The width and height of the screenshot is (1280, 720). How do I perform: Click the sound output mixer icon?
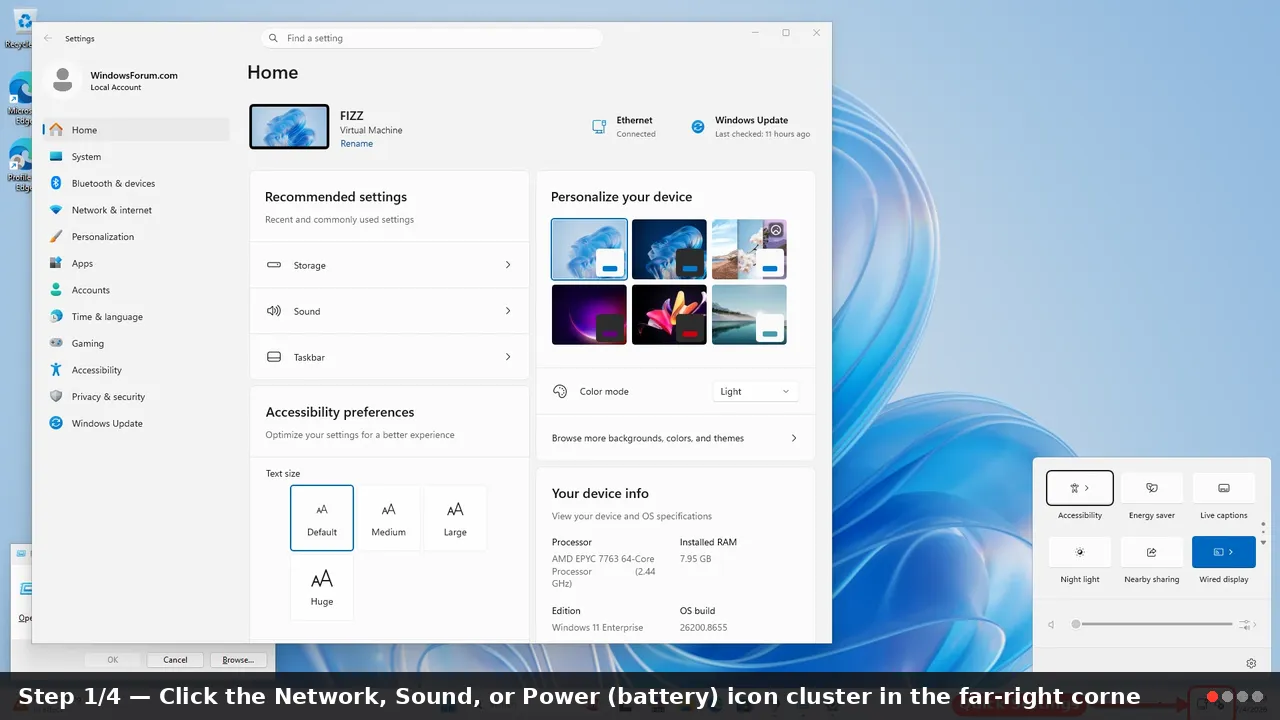click(x=1246, y=624)
